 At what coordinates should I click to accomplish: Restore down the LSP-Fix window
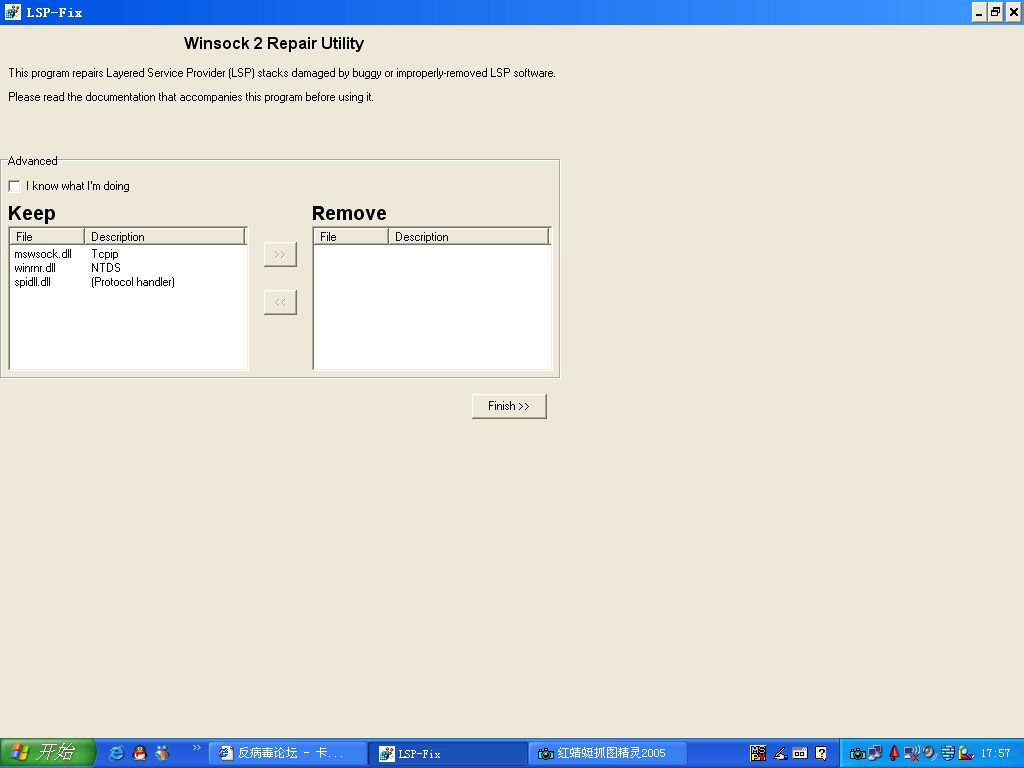pyautogui.click(x=995, y=12)
